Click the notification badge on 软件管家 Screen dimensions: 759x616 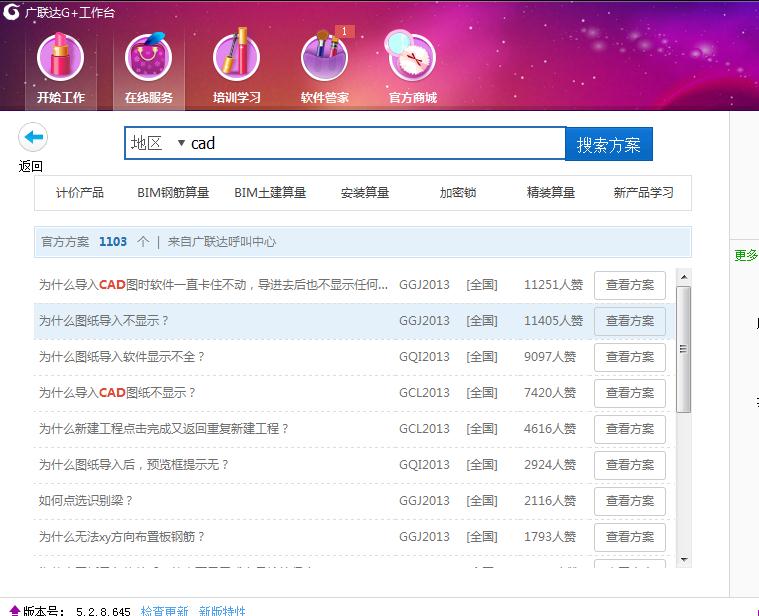[x=344, y=31]
